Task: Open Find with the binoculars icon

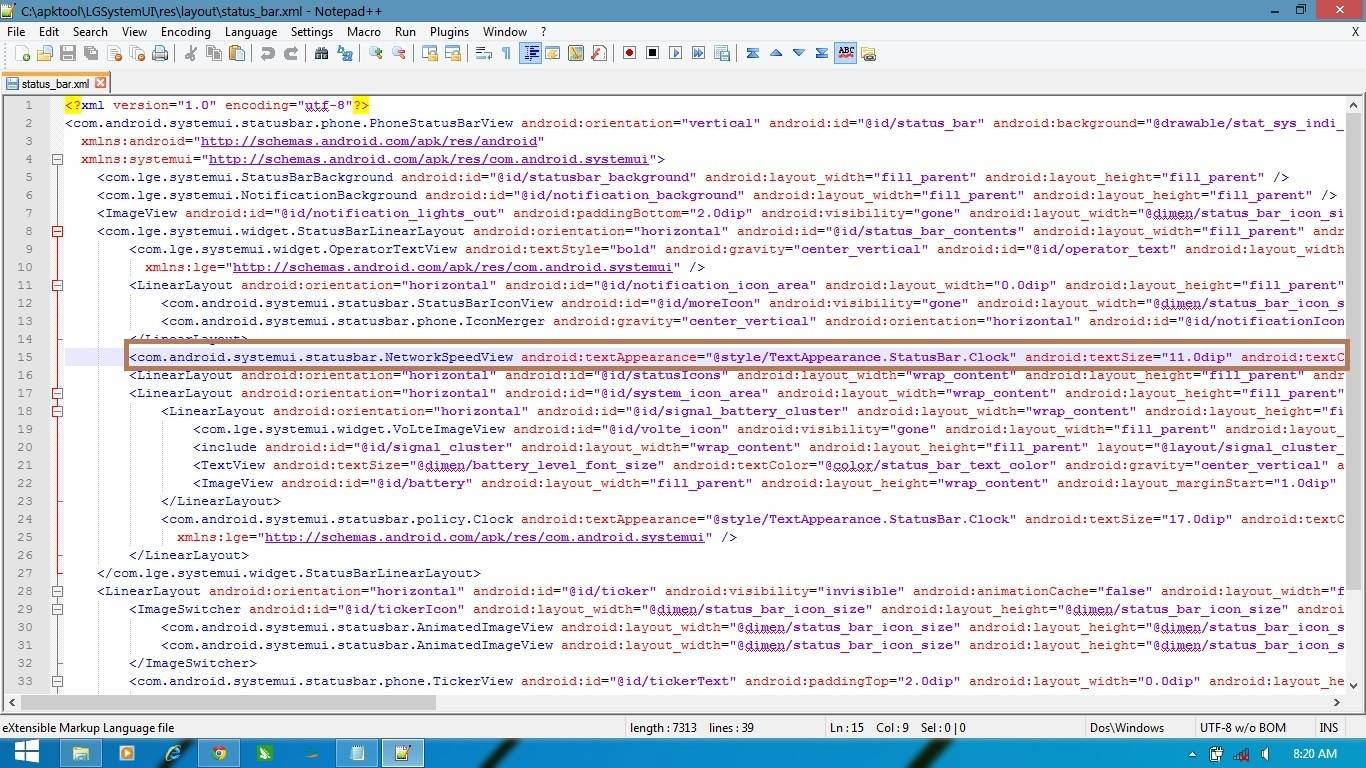Action: click(x=322, y=53)
